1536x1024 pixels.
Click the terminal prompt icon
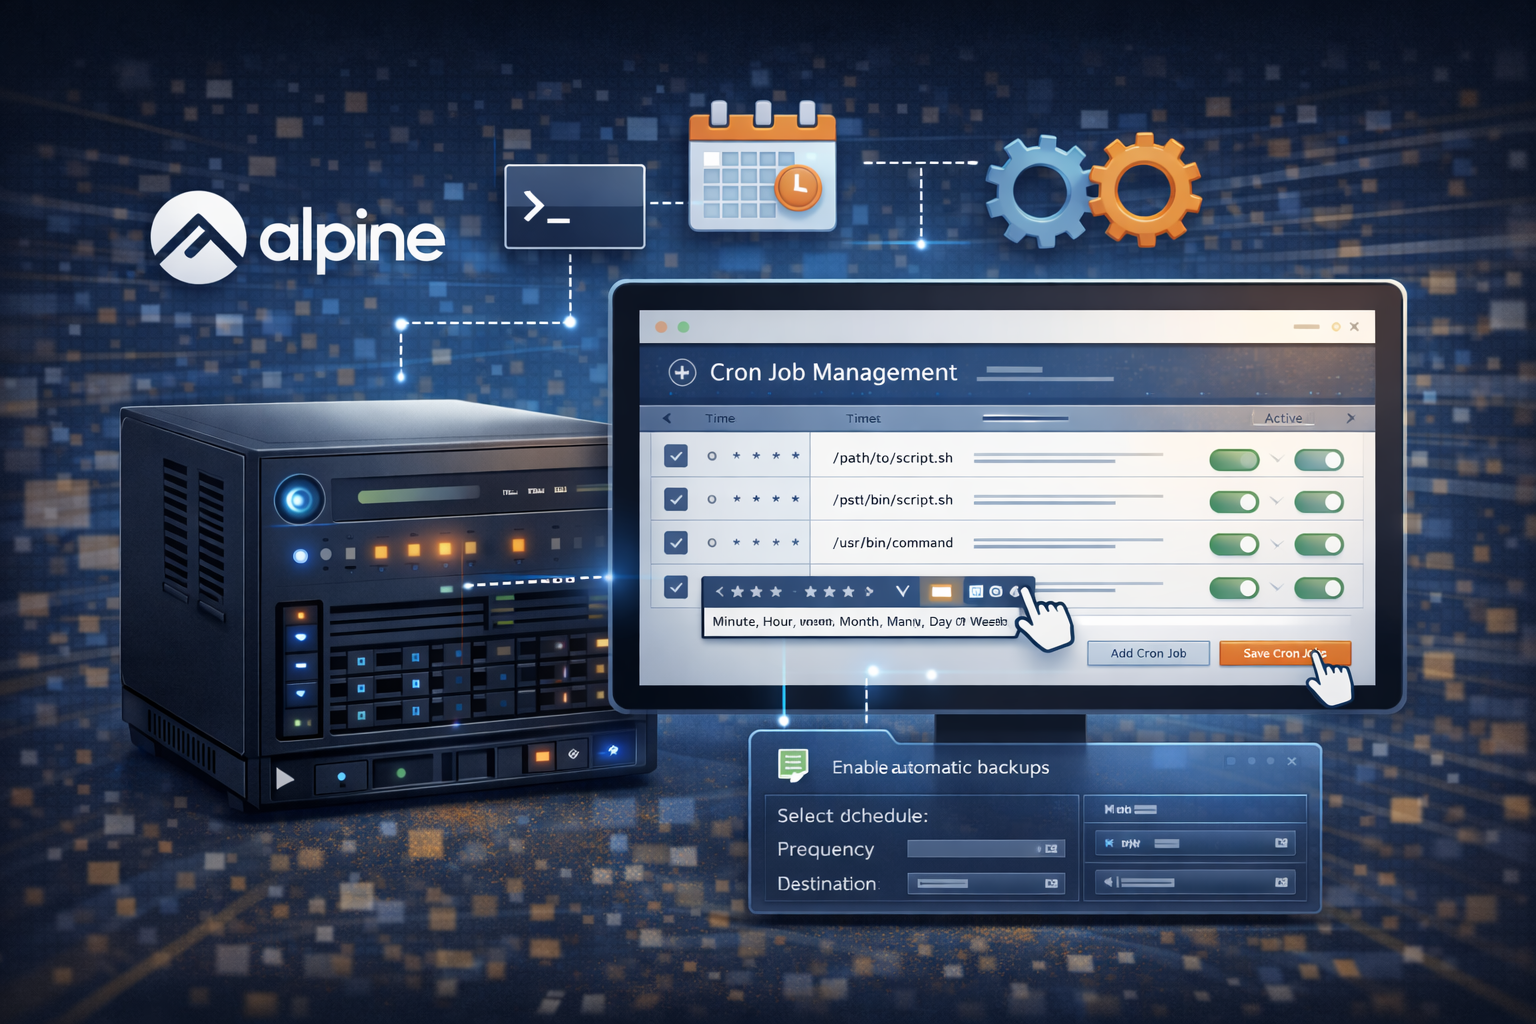[574, 206]
